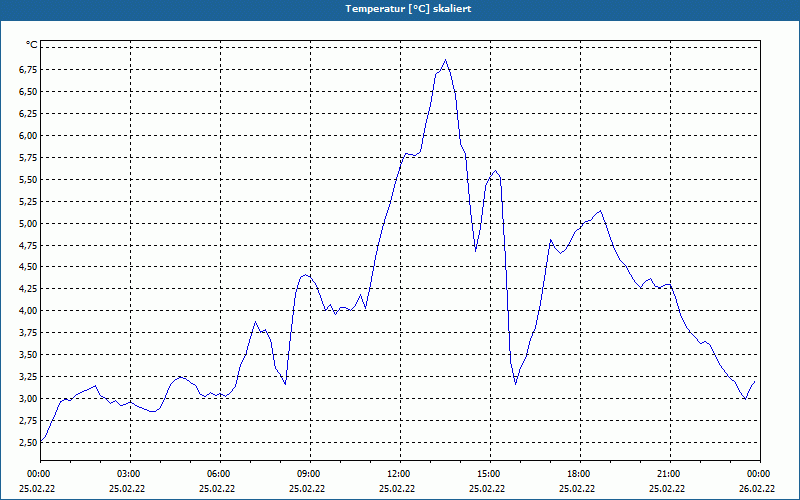Click the 25.02.22 date under 03:00
Screen dimensions: 800x500
point(127,488)
